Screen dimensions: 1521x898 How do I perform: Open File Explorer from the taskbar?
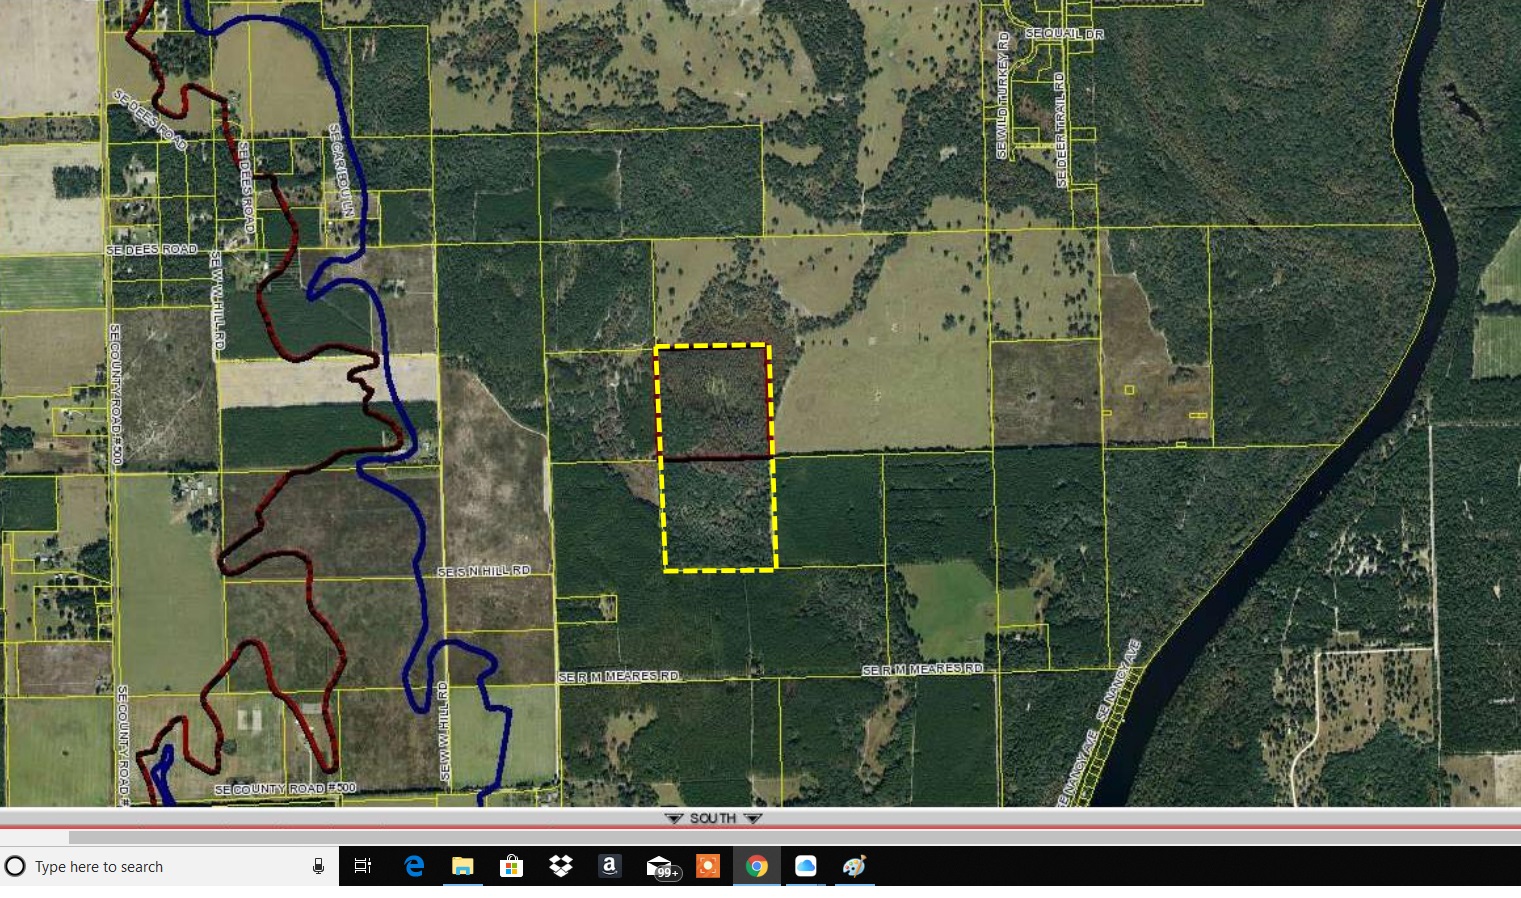click(x=462, y=866)
